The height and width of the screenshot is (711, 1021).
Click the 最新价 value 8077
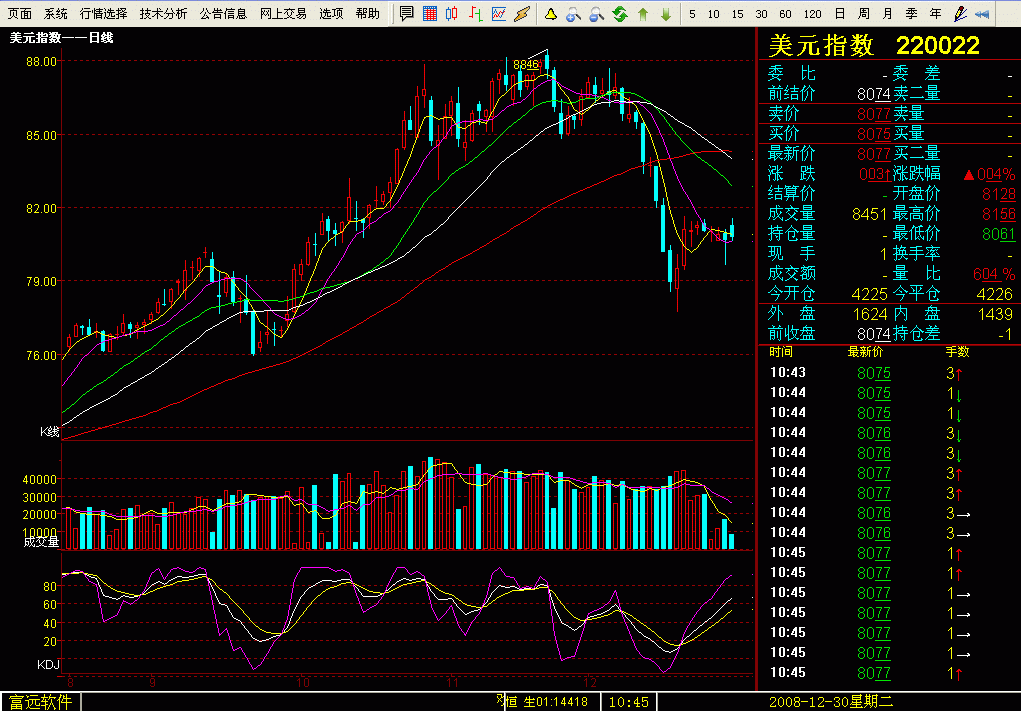(873, 154)
